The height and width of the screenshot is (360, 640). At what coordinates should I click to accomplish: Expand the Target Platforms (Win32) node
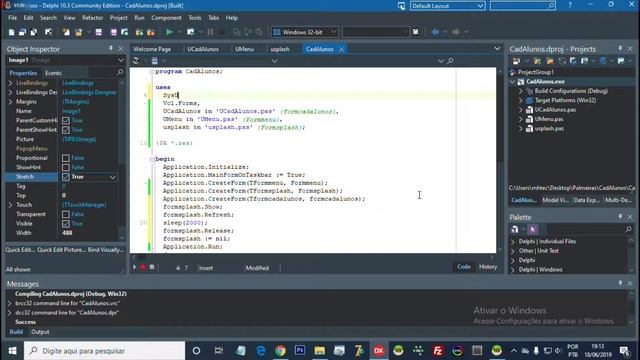click(x=520, y=100)
